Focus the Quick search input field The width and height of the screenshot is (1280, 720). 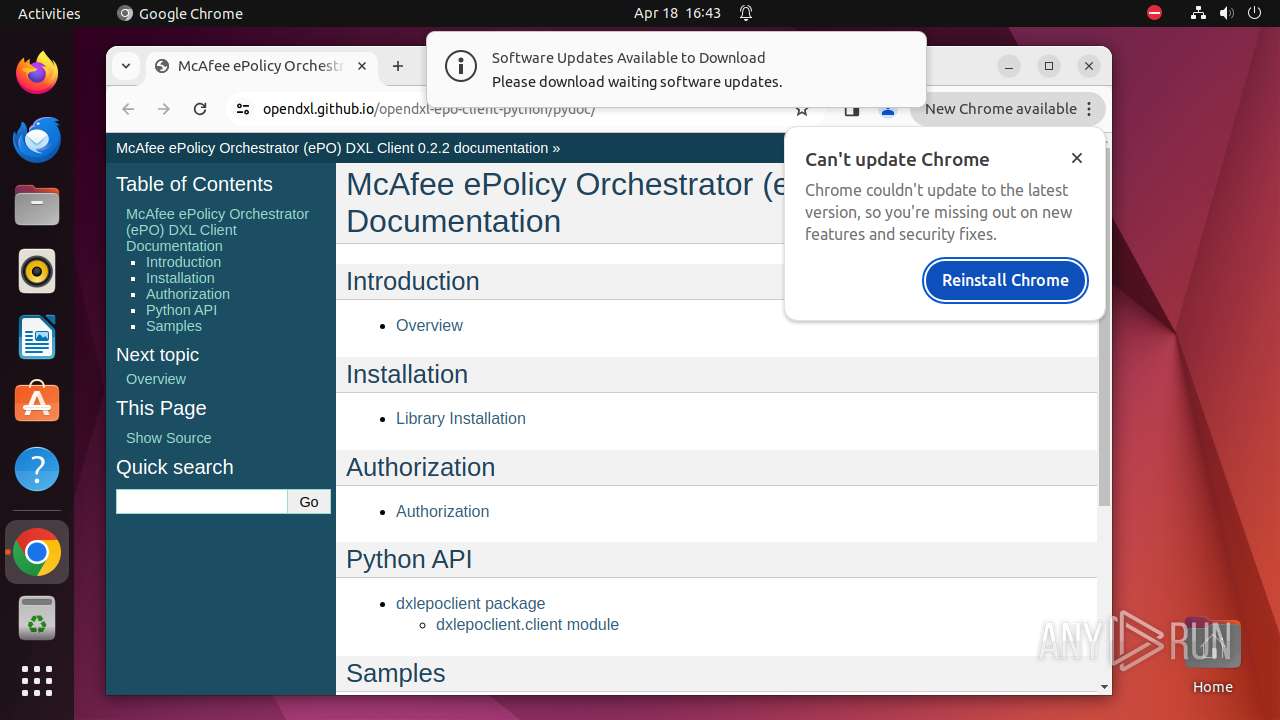202,502
